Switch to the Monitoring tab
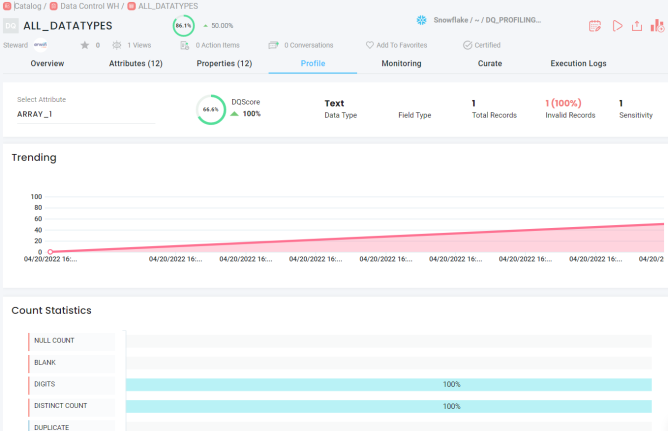This screenshot has height=431, width=668. (401, 64)
